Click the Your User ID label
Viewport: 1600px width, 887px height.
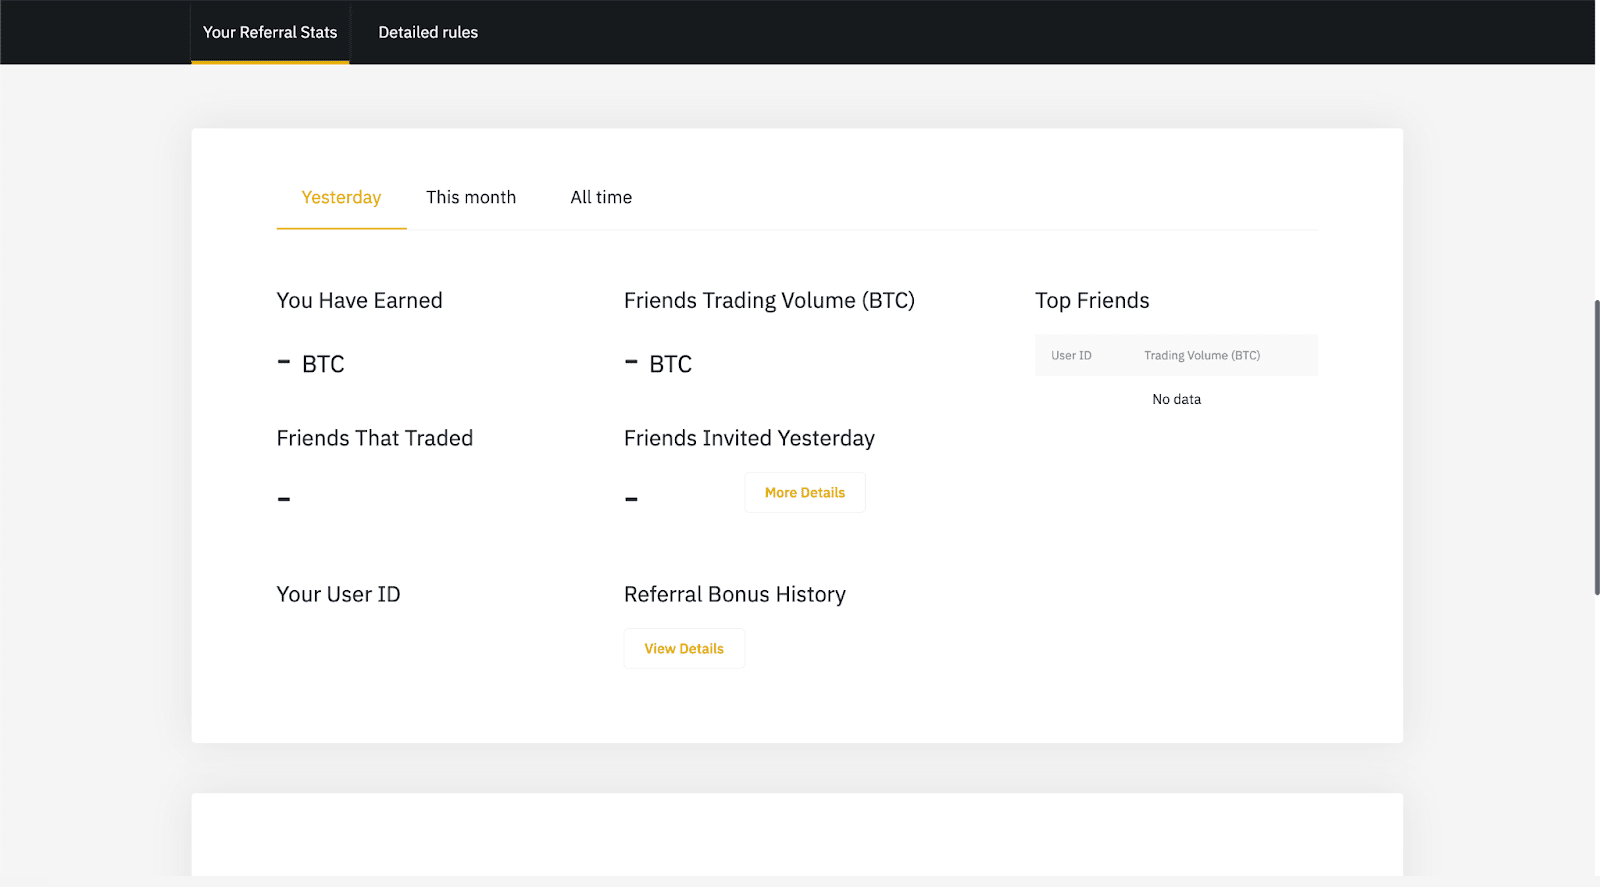(338, 595)
